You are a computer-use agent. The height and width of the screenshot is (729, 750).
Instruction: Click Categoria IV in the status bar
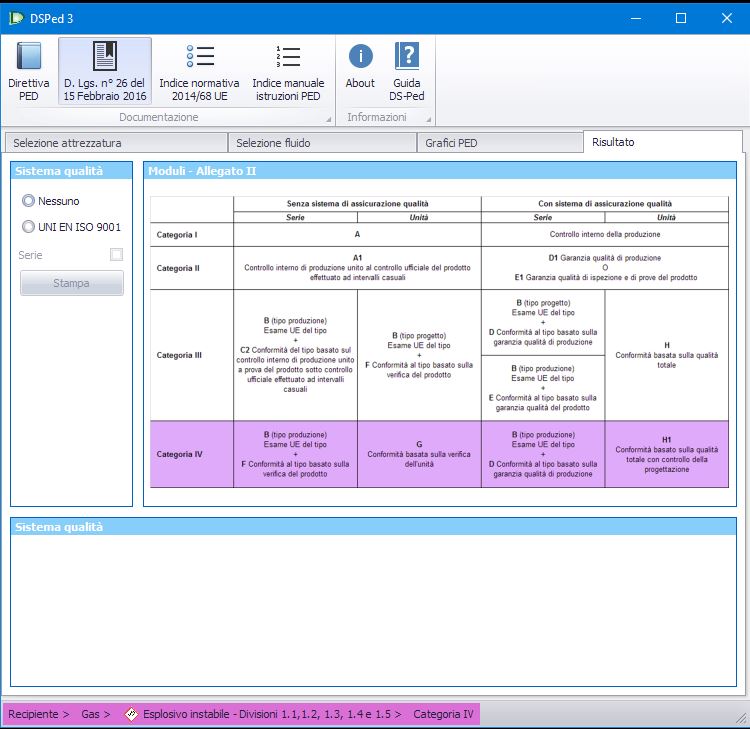point(443,714)
